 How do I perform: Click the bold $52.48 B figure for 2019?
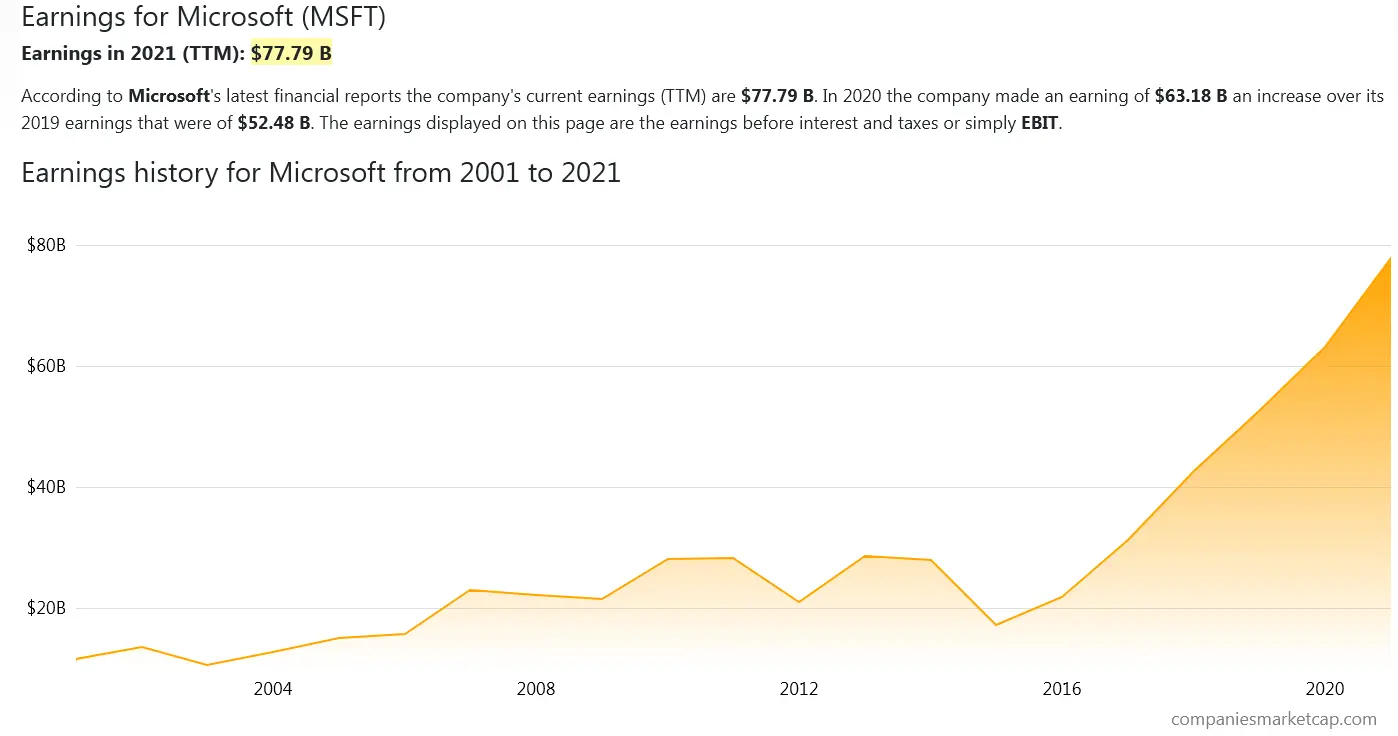tap(274, 124)
